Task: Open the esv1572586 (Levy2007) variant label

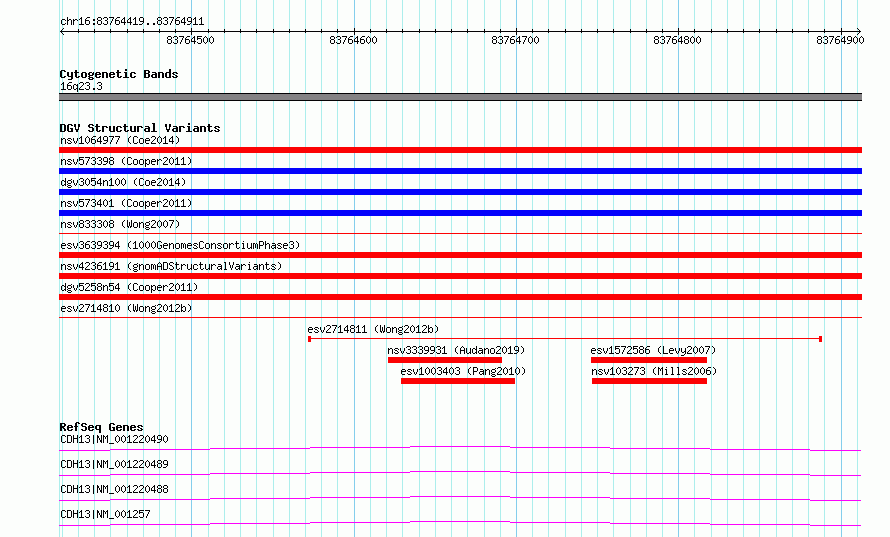Action: [653, 350]
